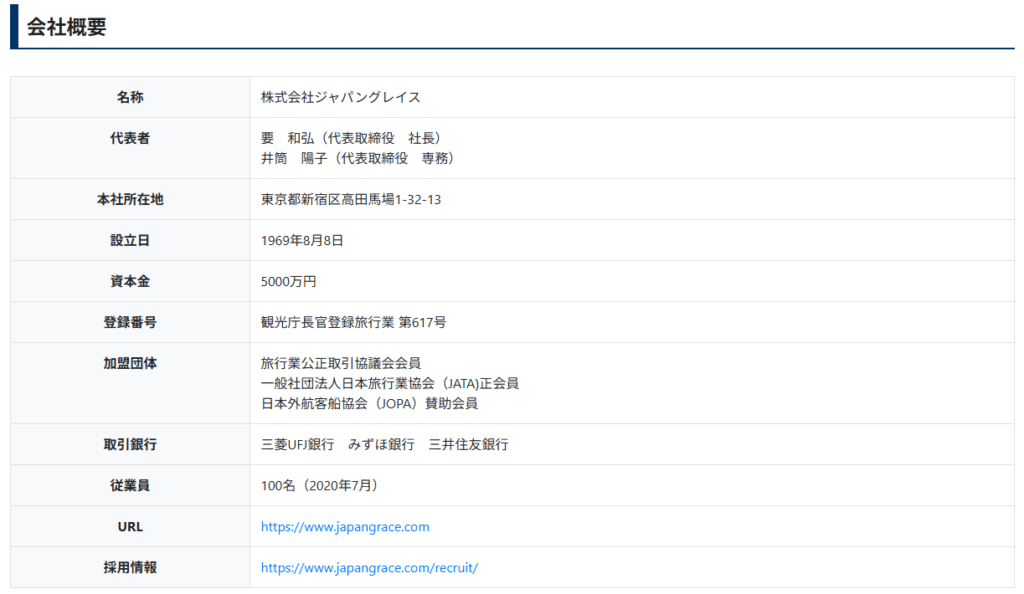1024x594 pixels.
Task: Click the 名称 row label
Action: 130,98
